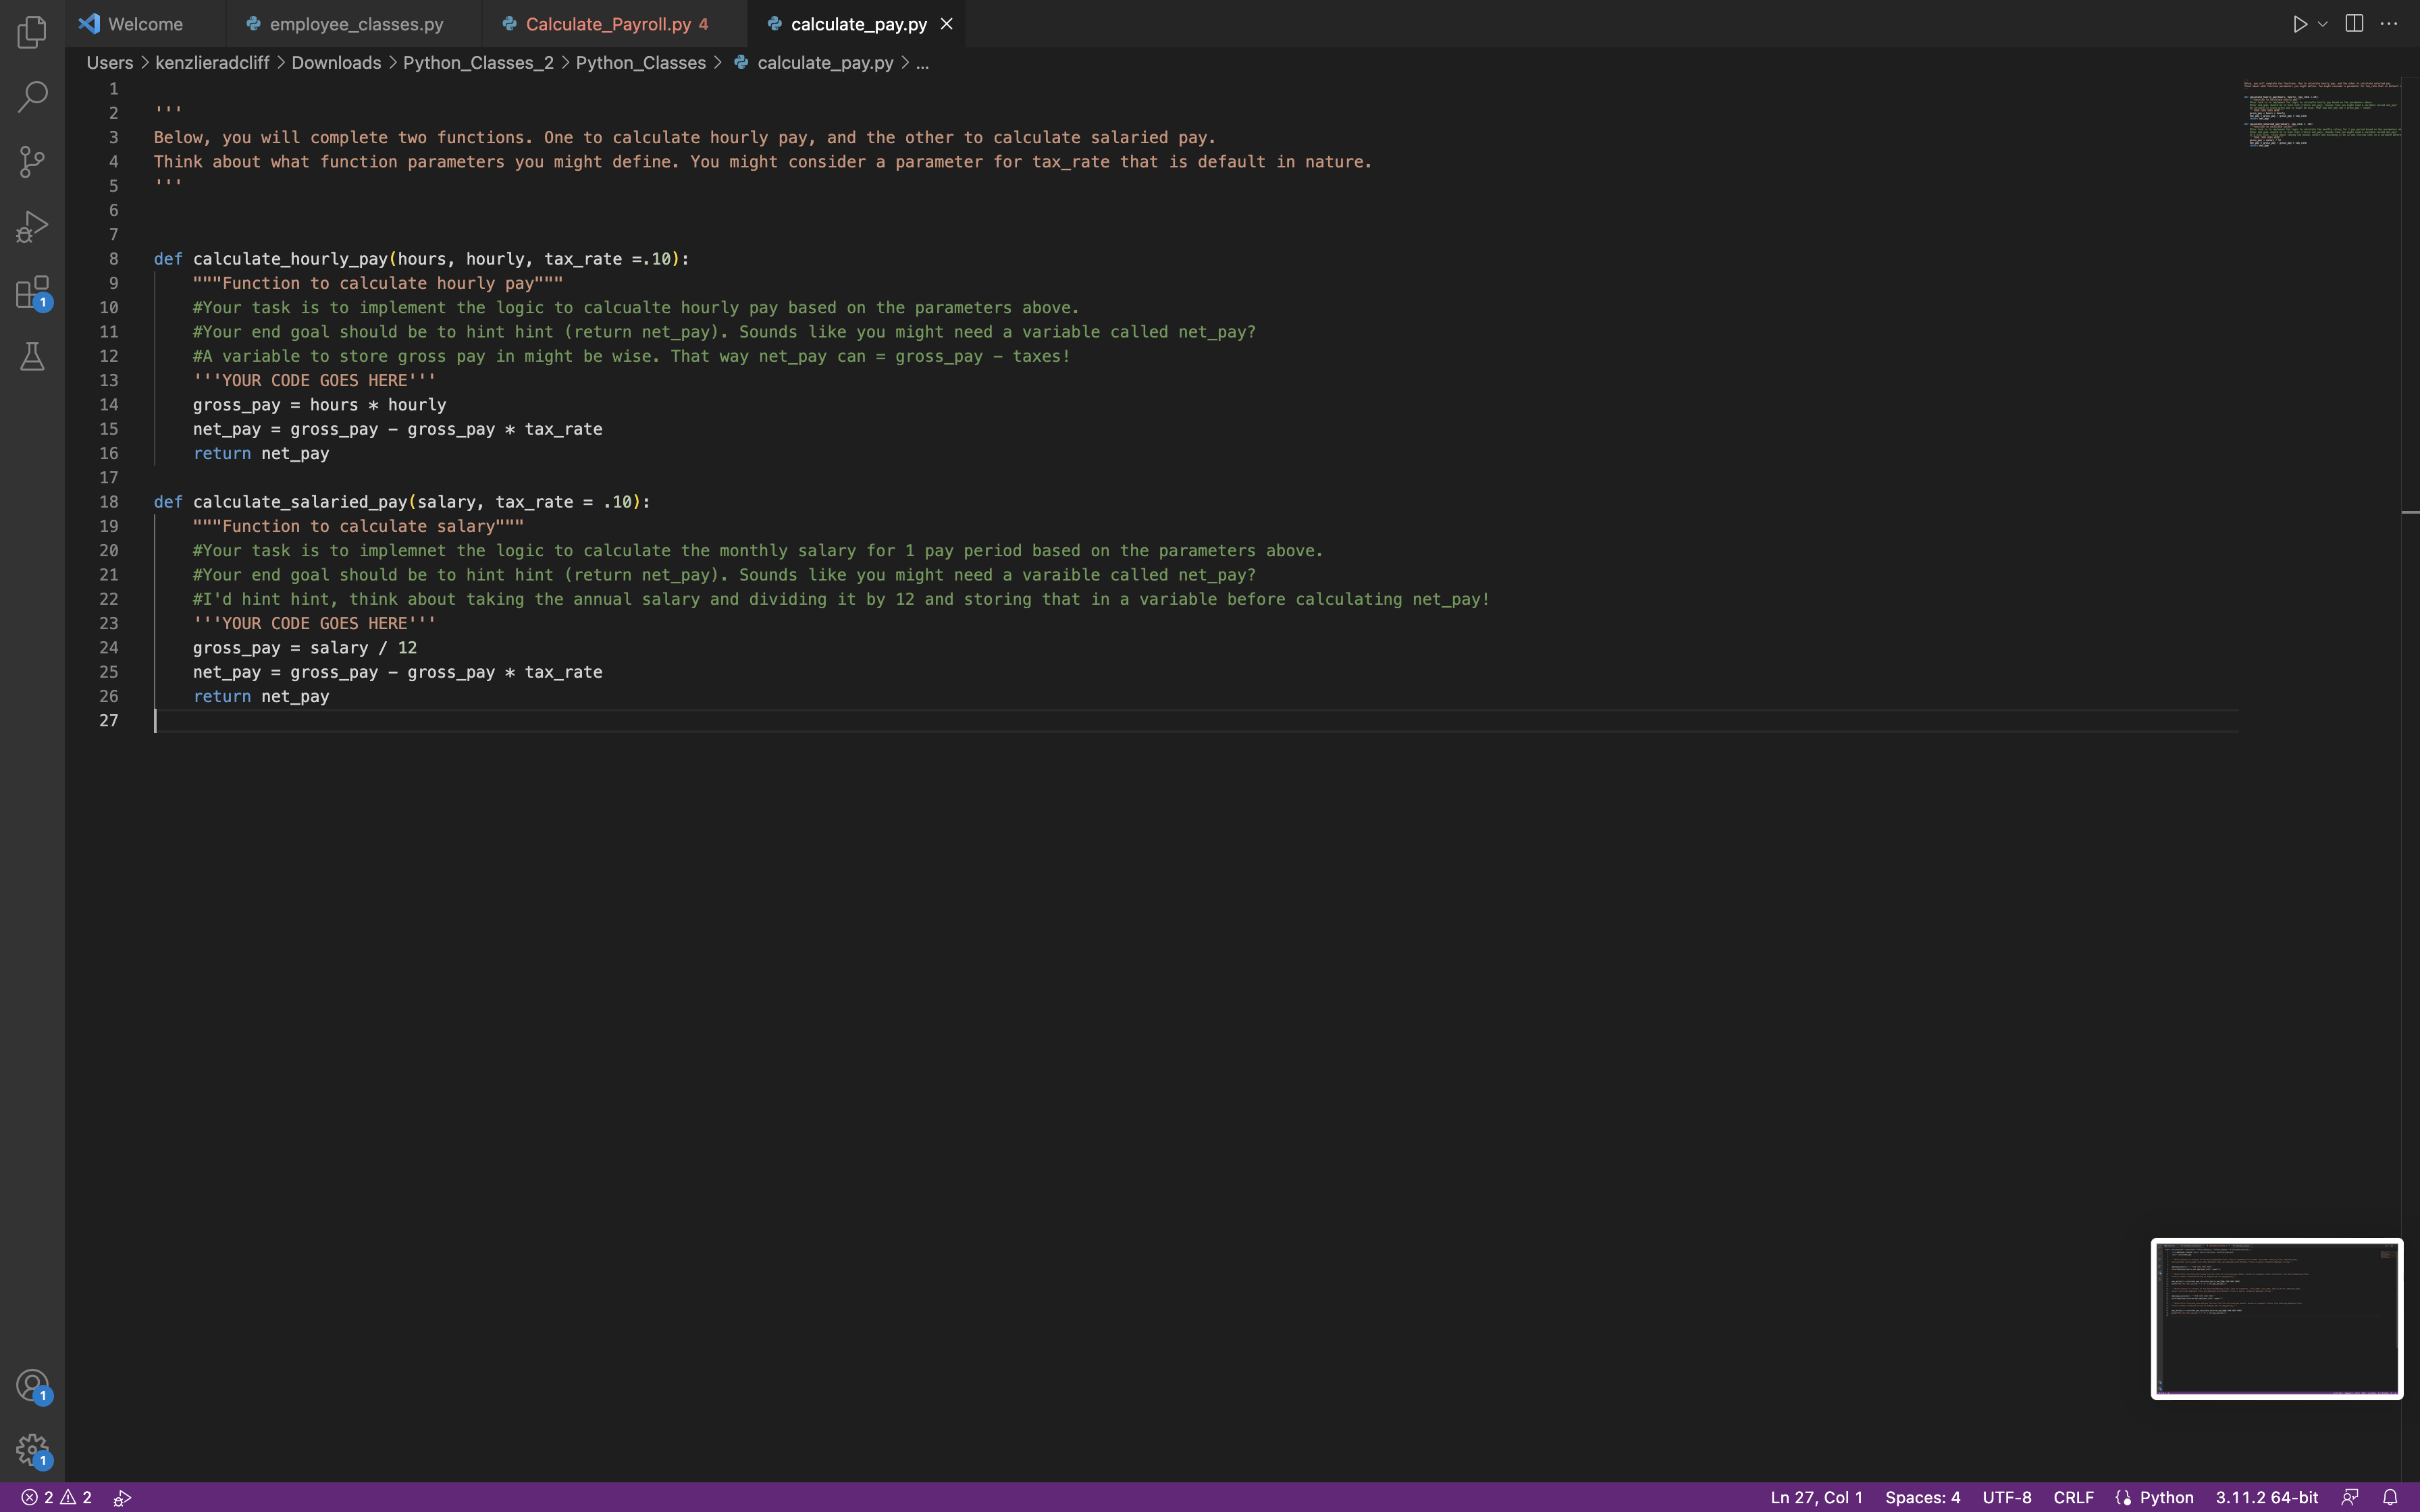The image size is (2420, 1512).
Task: Open the Search view icon
Action: point(32,97)
